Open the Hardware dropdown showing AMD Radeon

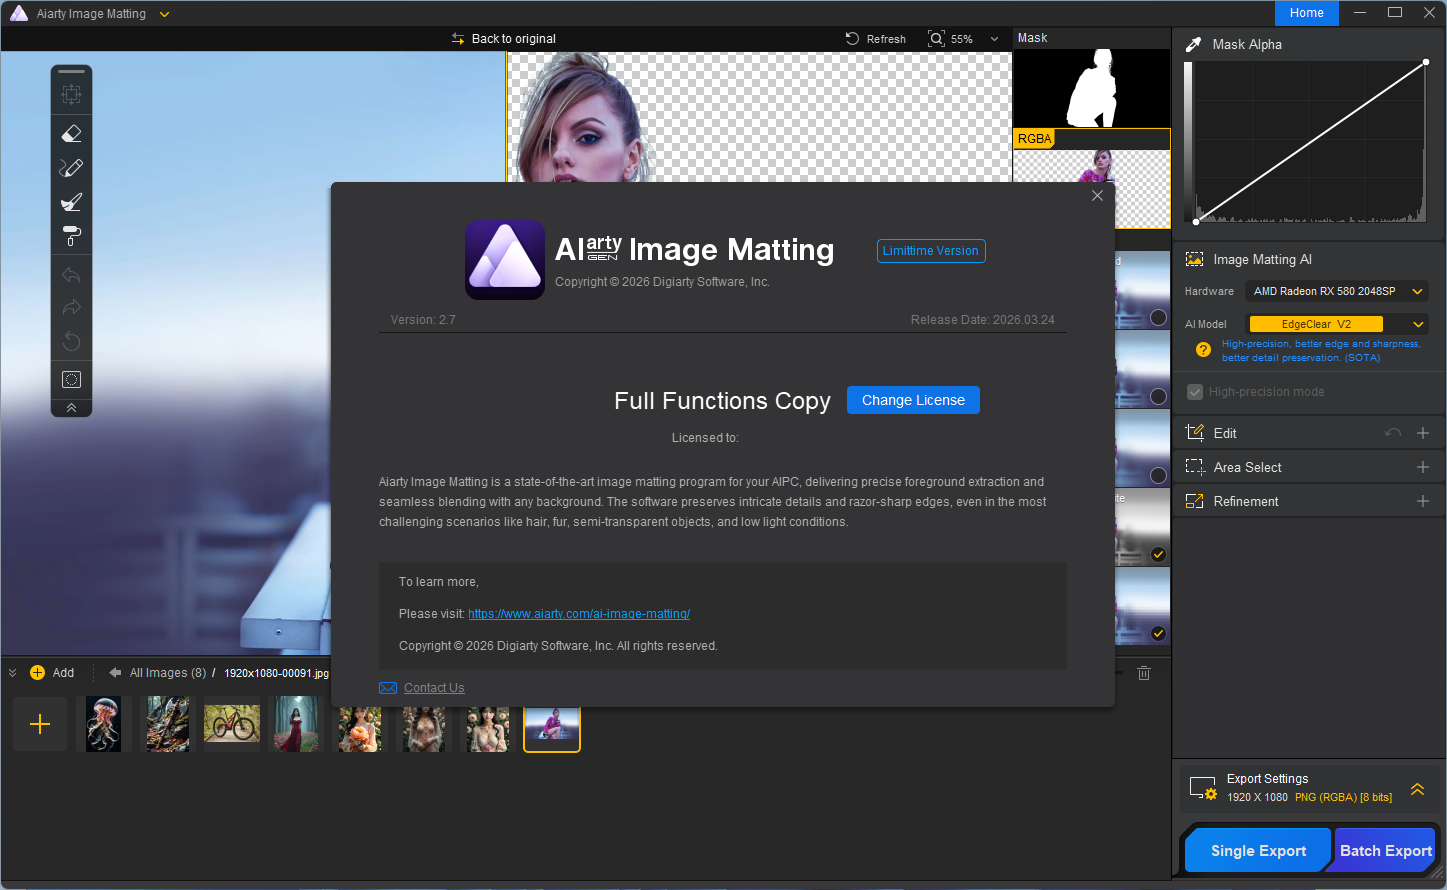[1336, 291]
